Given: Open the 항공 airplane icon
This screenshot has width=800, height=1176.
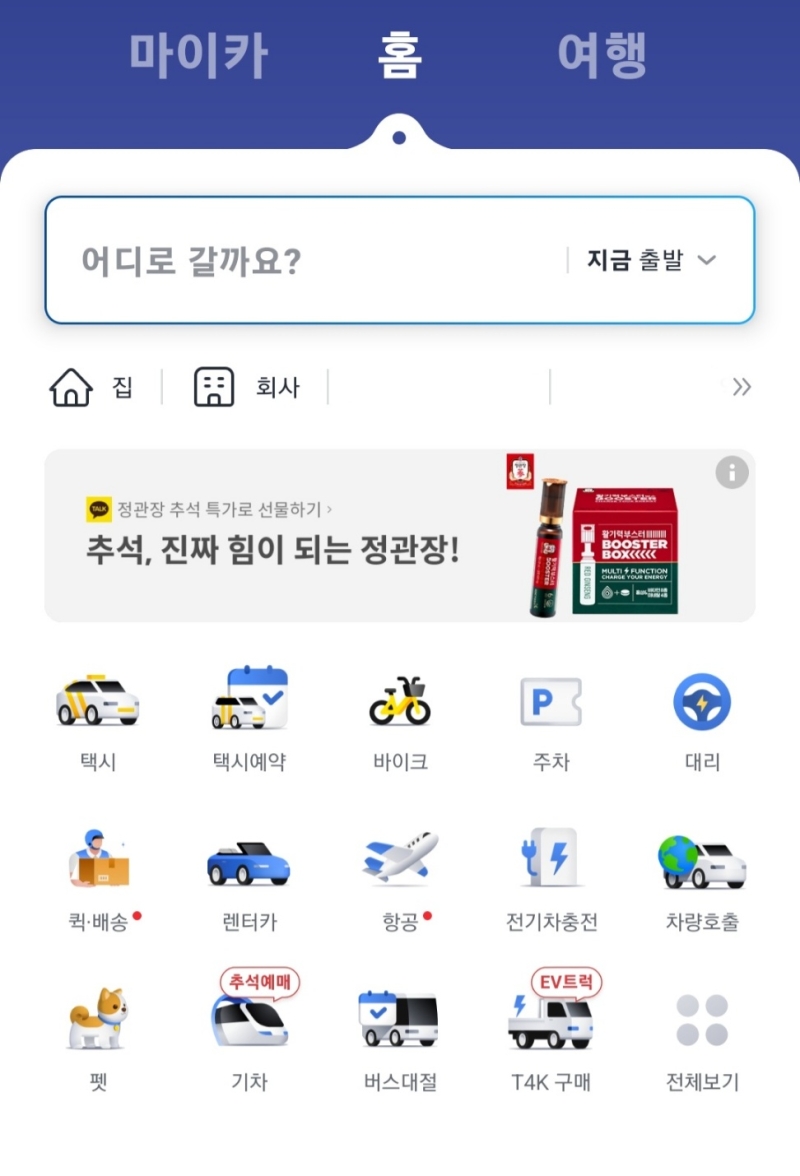Looking at the screenshot, I should pyautogui.click(x=400, y=856).
